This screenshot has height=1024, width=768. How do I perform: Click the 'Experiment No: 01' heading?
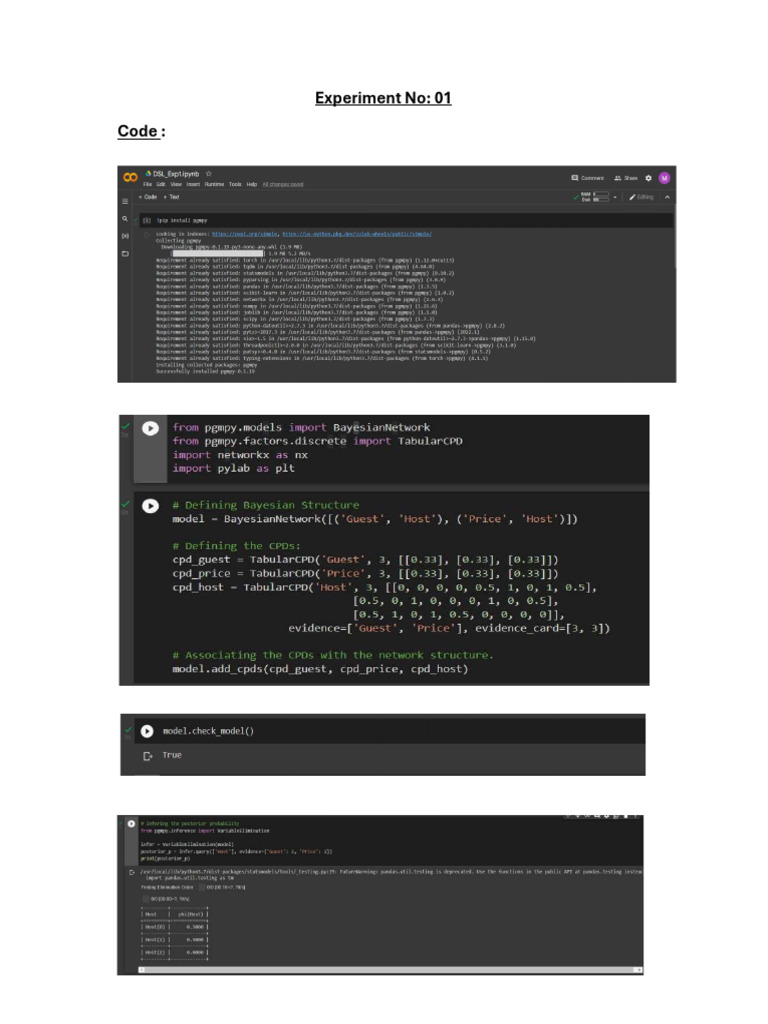pos(383,98)
